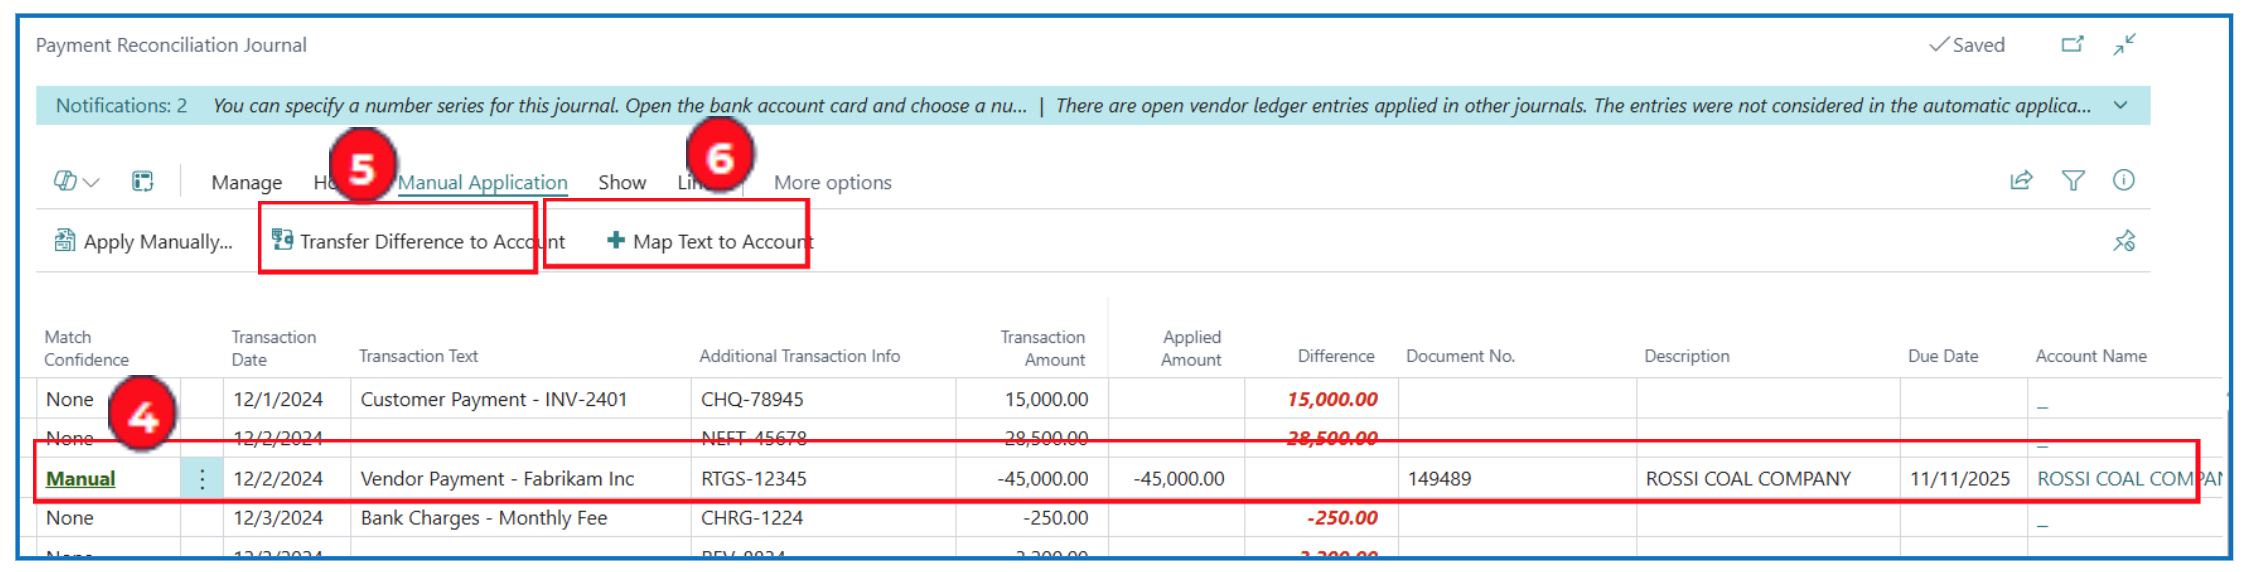Viewport: 2248px width, 572px height.
Task: Click the pin action bar icon
Action: pos(2124,241)
